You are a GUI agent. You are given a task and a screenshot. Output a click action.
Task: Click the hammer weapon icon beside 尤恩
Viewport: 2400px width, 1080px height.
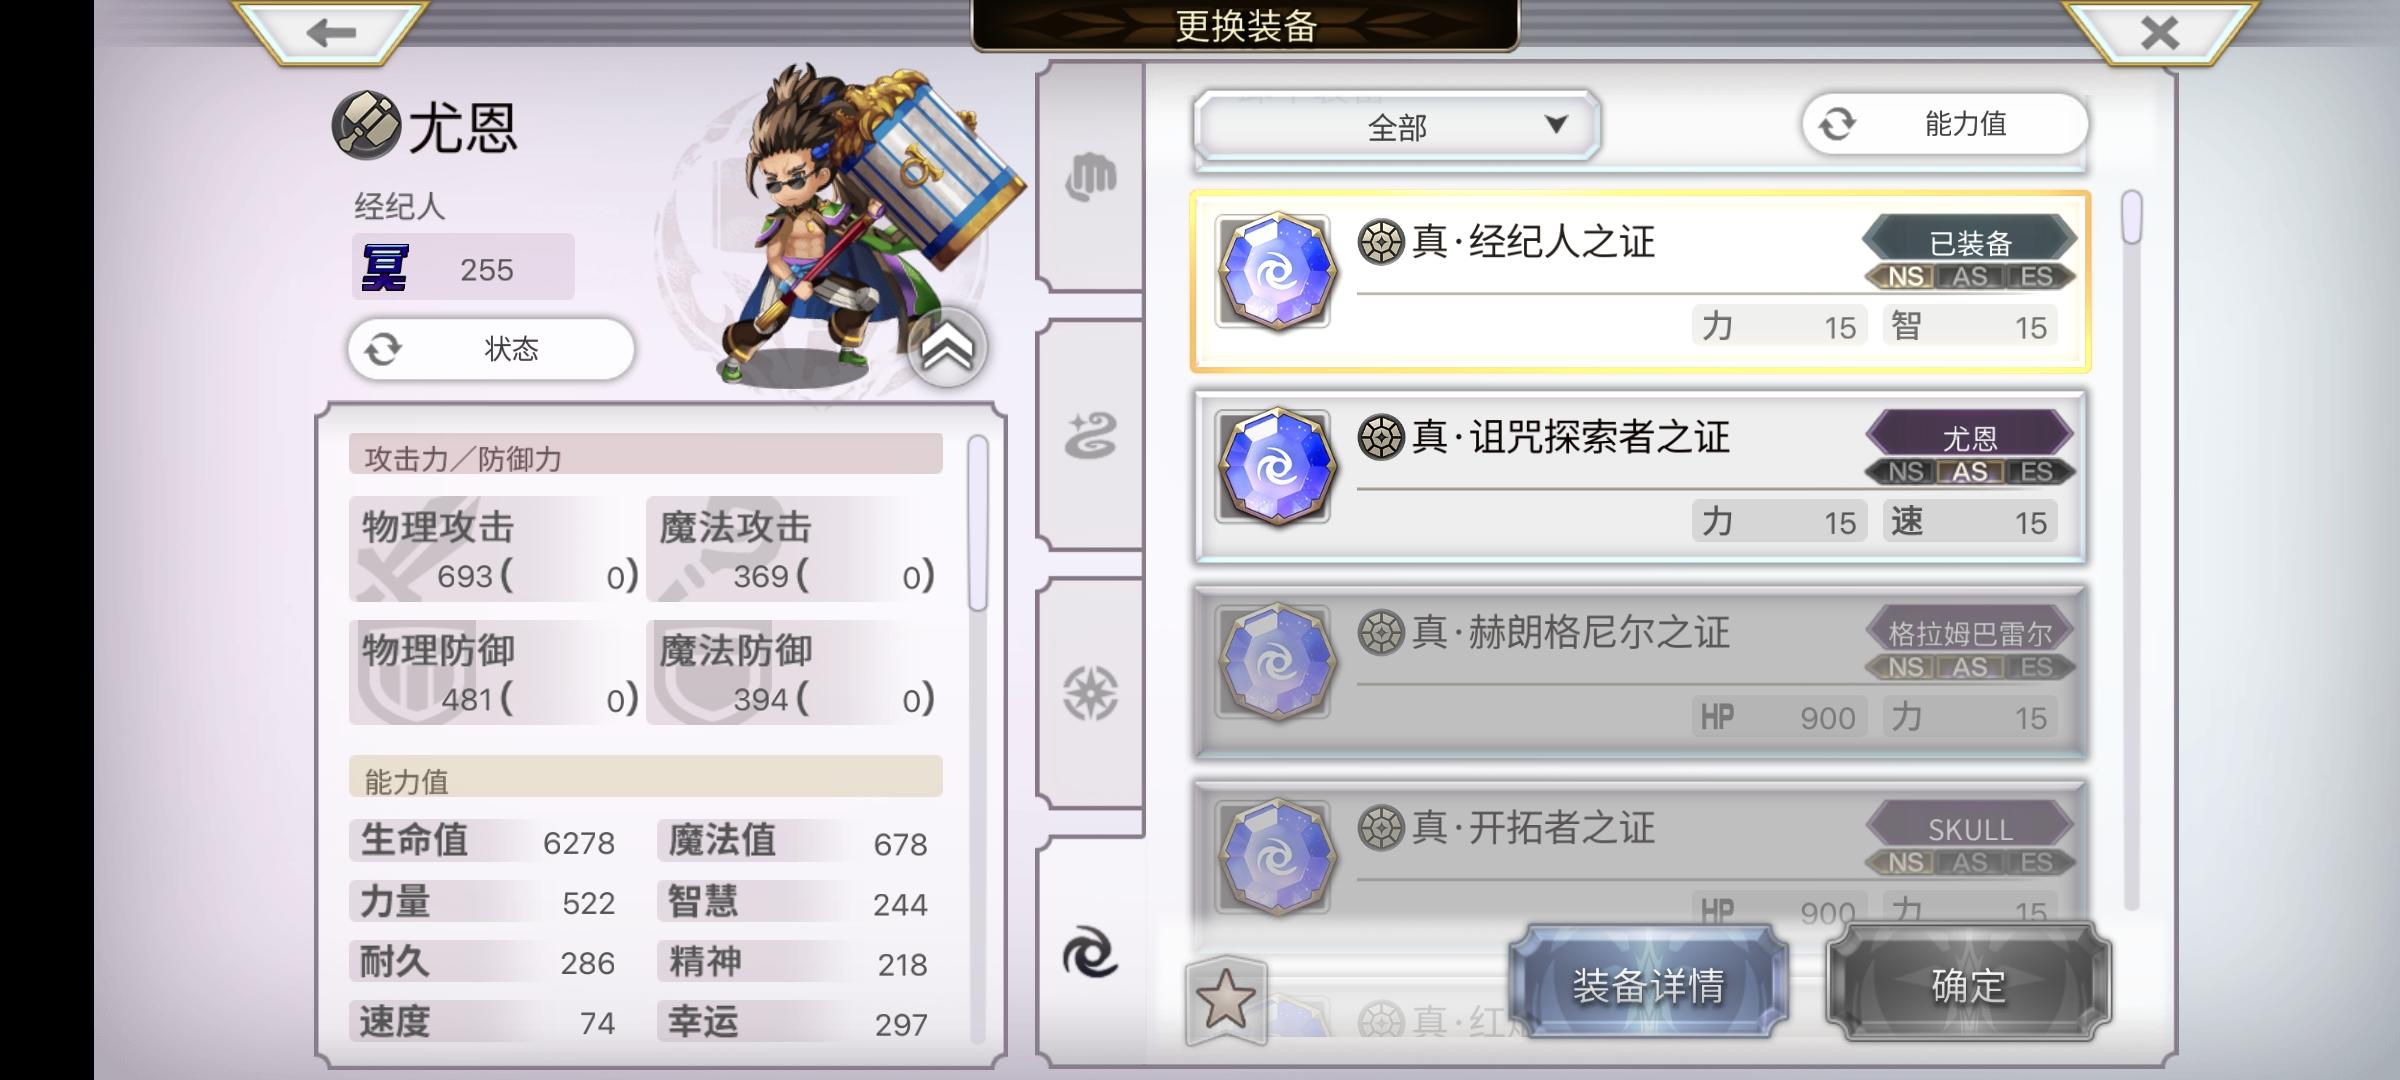tap(366, 126)
